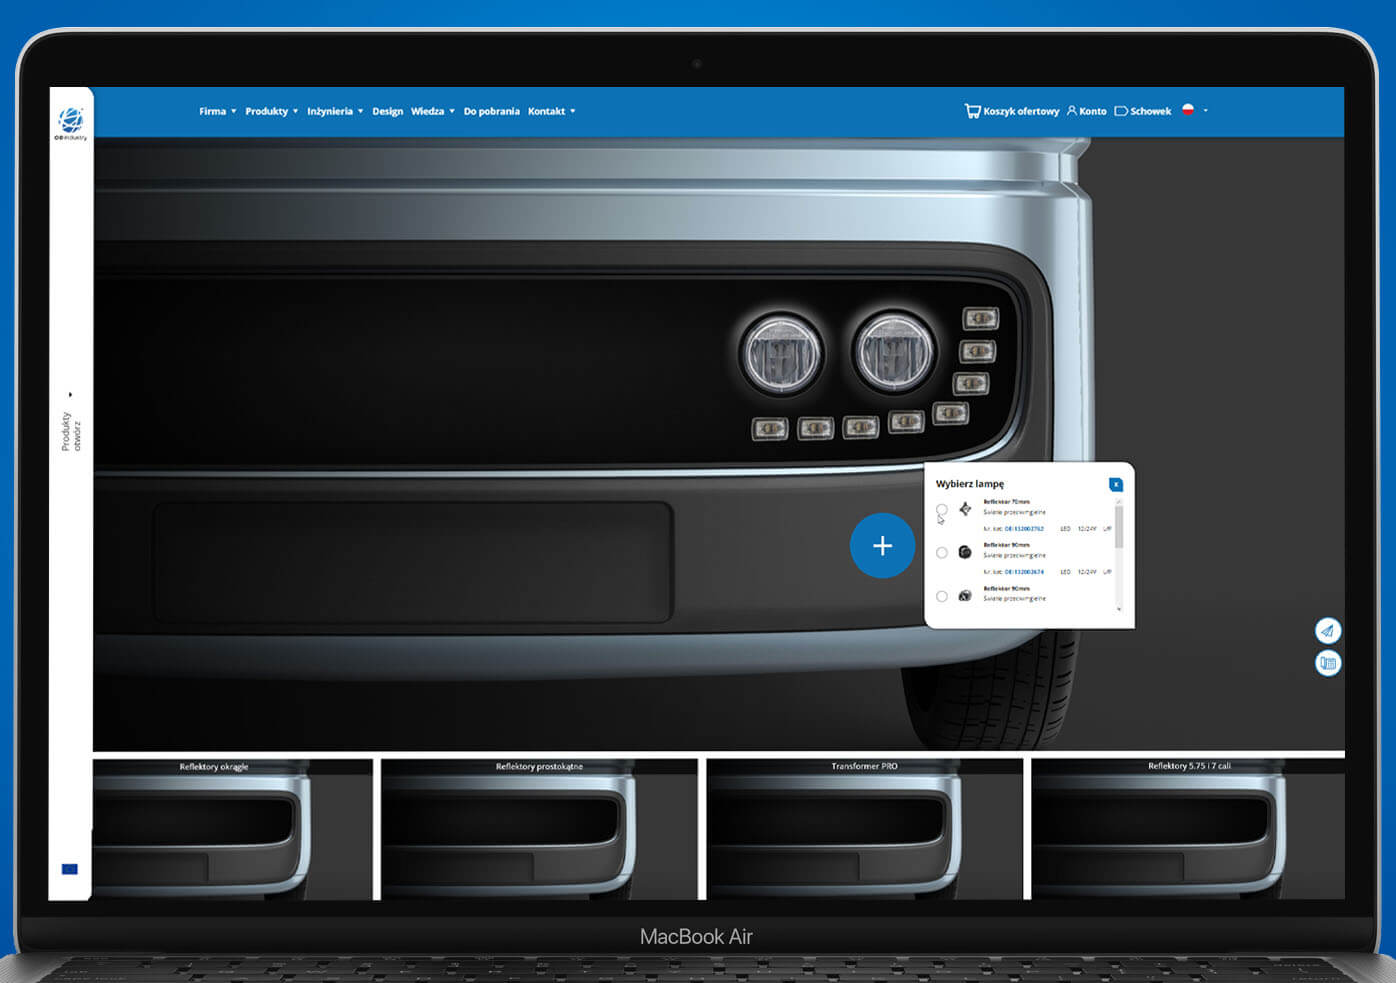The image size is (1396, 983).
Task: Close the Wybierz lampę popup
Action: point(1116,485)
